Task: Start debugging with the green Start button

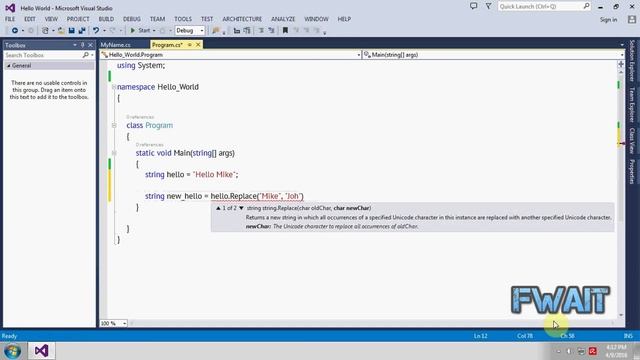Action: [140, 31]
